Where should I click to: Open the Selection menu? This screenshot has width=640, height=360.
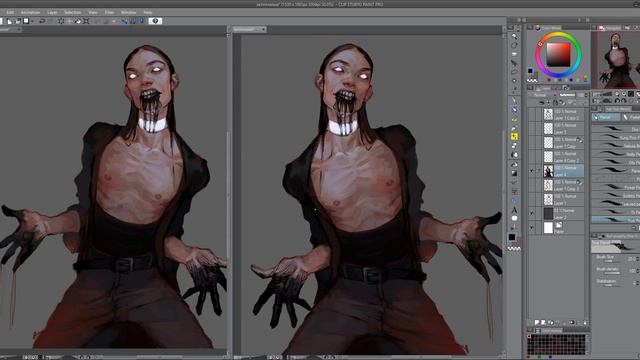coord(73,13)
